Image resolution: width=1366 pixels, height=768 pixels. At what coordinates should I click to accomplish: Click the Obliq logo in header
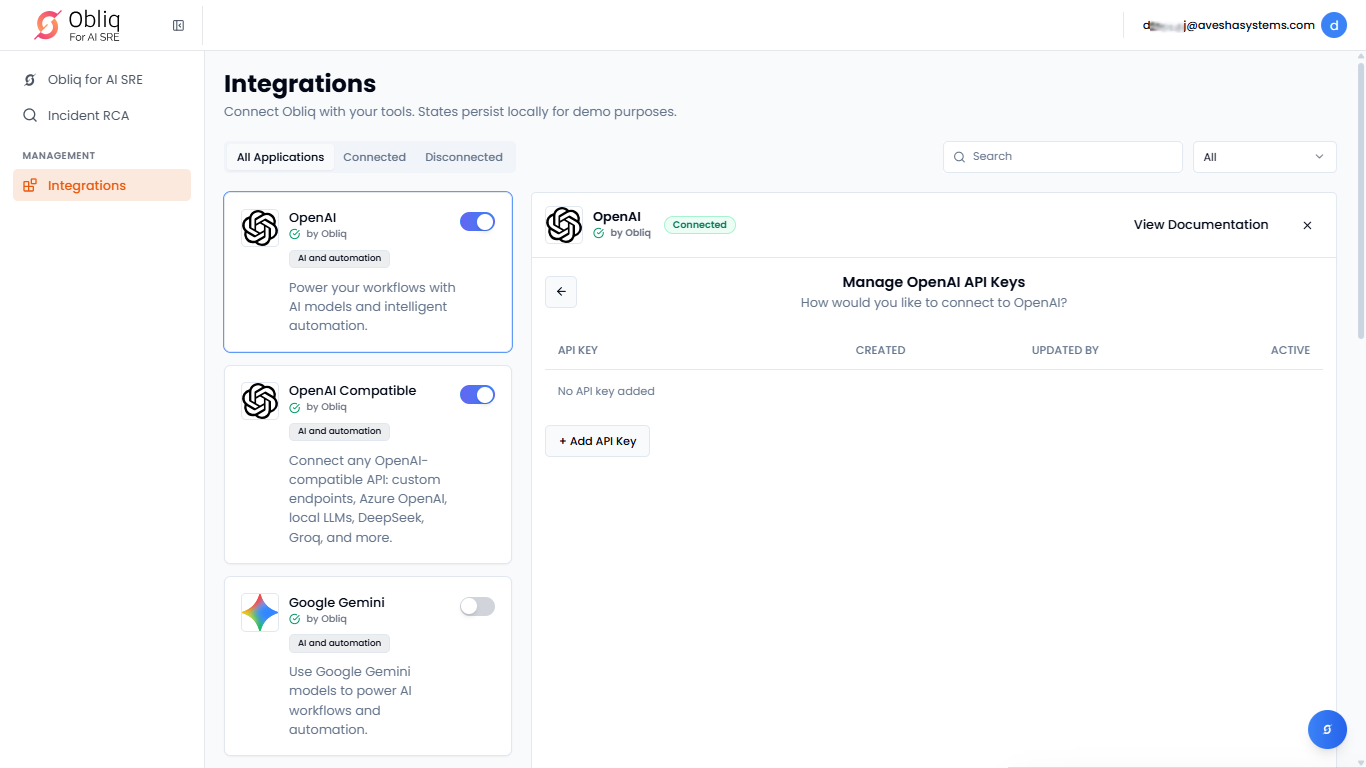pyautogui.click(x=78, y=25)
